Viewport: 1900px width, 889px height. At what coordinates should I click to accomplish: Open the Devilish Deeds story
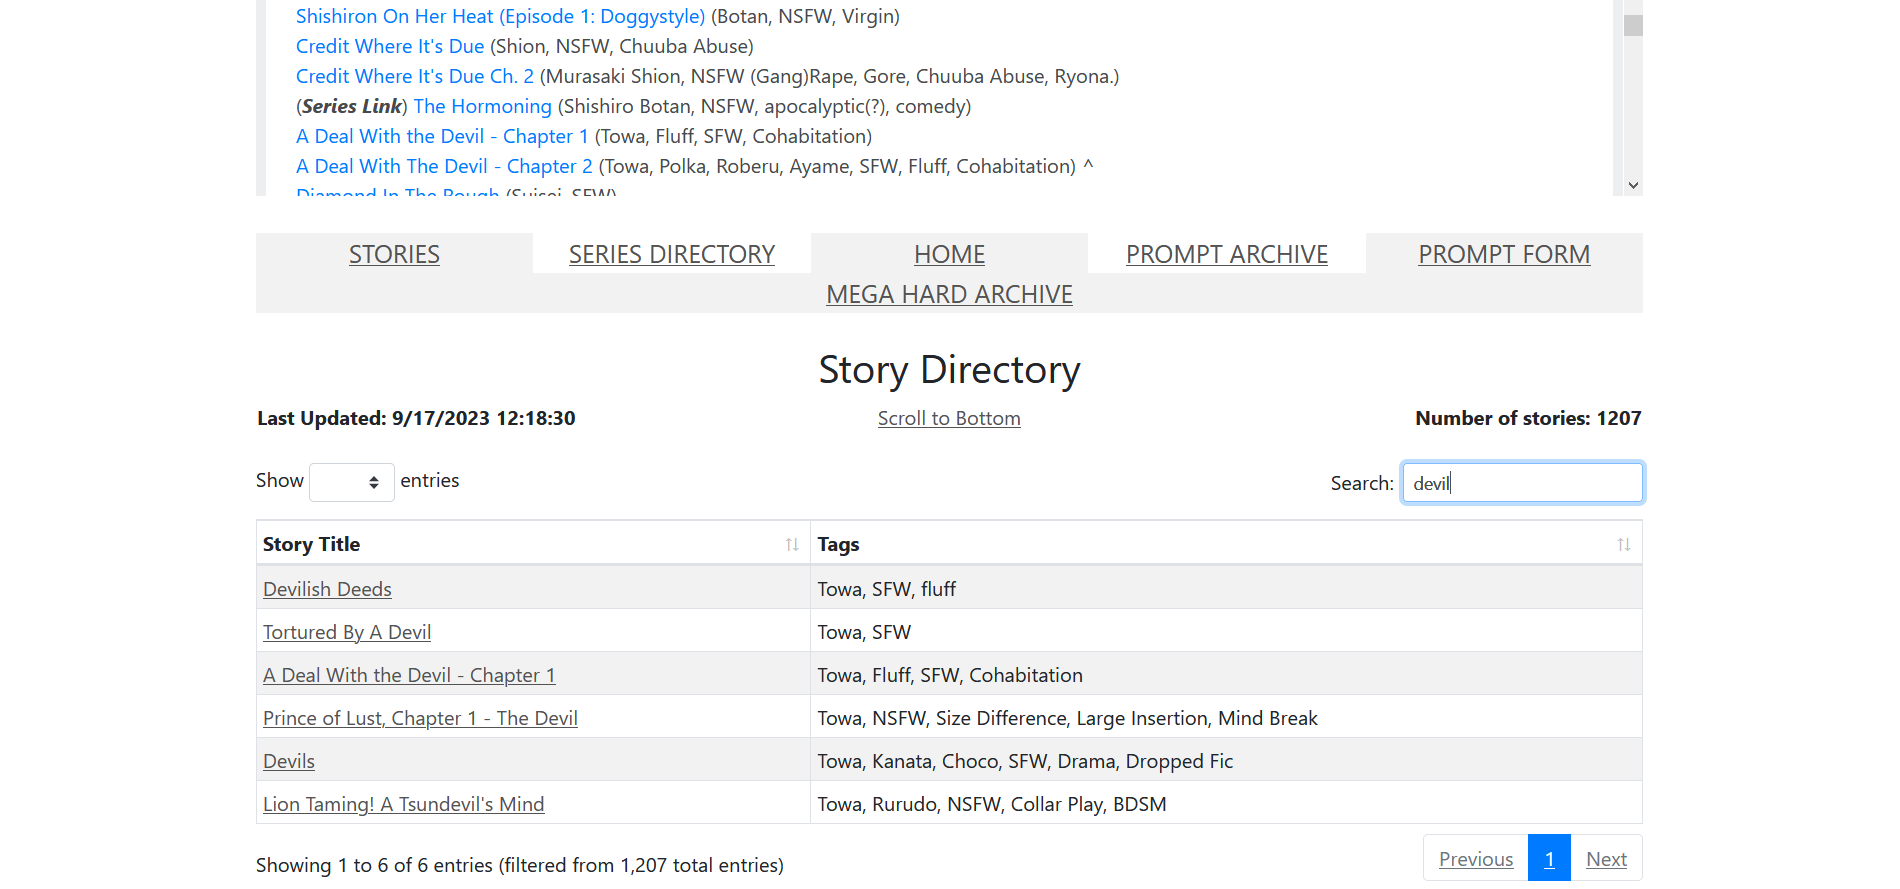(327, 589)
